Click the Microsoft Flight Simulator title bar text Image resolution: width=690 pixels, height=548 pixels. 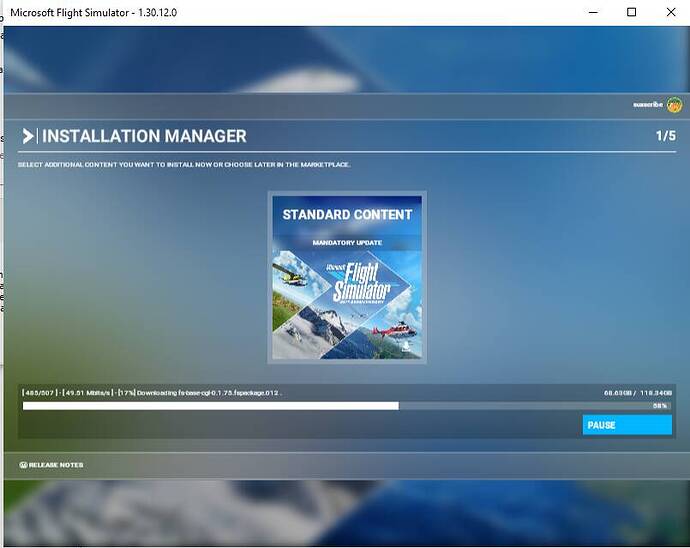93,12
